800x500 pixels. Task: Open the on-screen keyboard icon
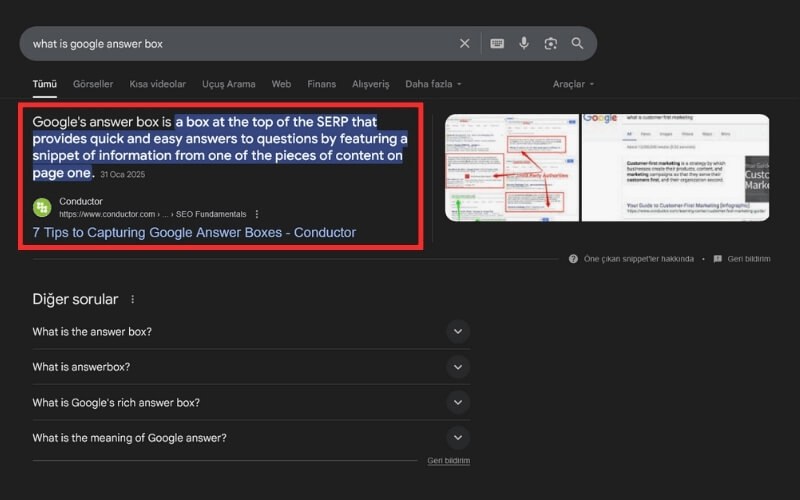click(x=497, y=44)
